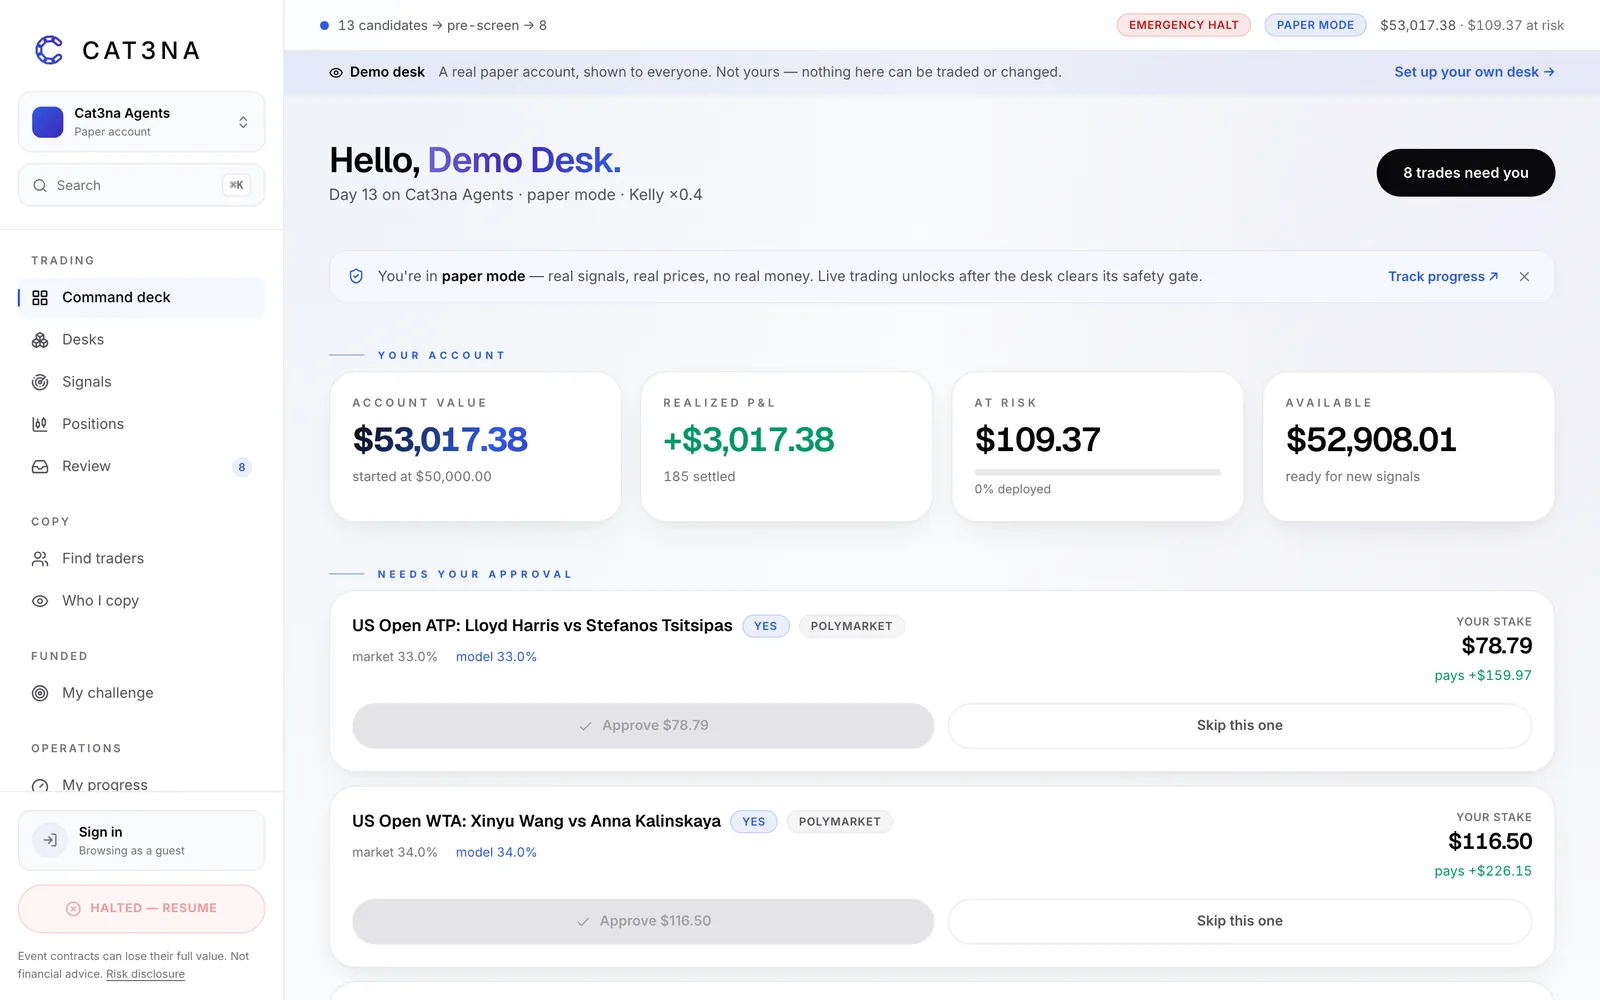Screen dimensions: 1600x1000
Task: Toggle the Halted — Resume button
Action: tap(141, 908)
